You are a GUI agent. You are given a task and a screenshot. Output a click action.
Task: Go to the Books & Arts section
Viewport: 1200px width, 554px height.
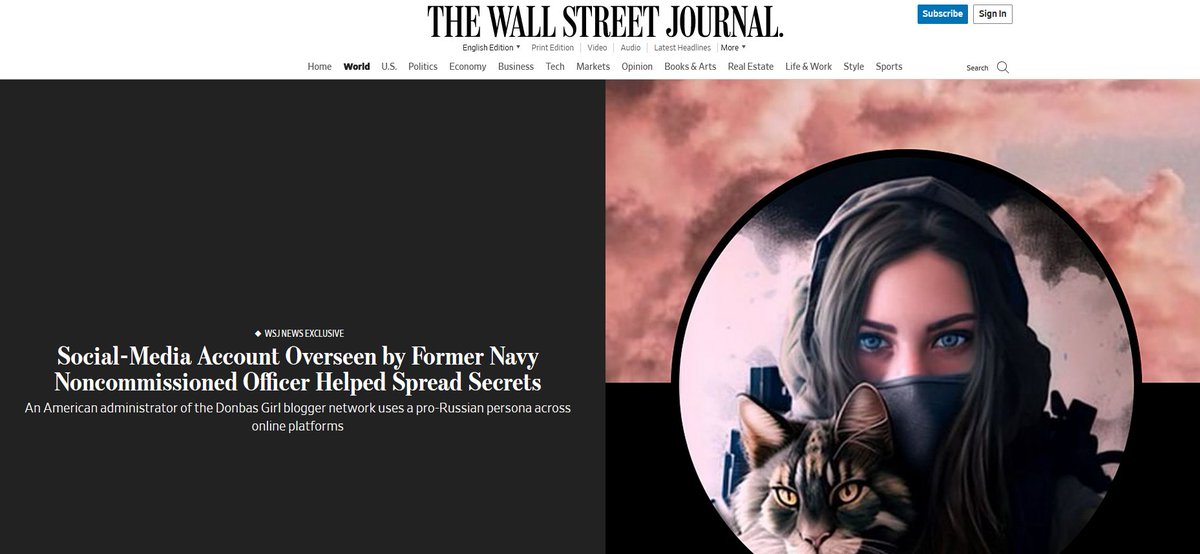coord(690,67)
